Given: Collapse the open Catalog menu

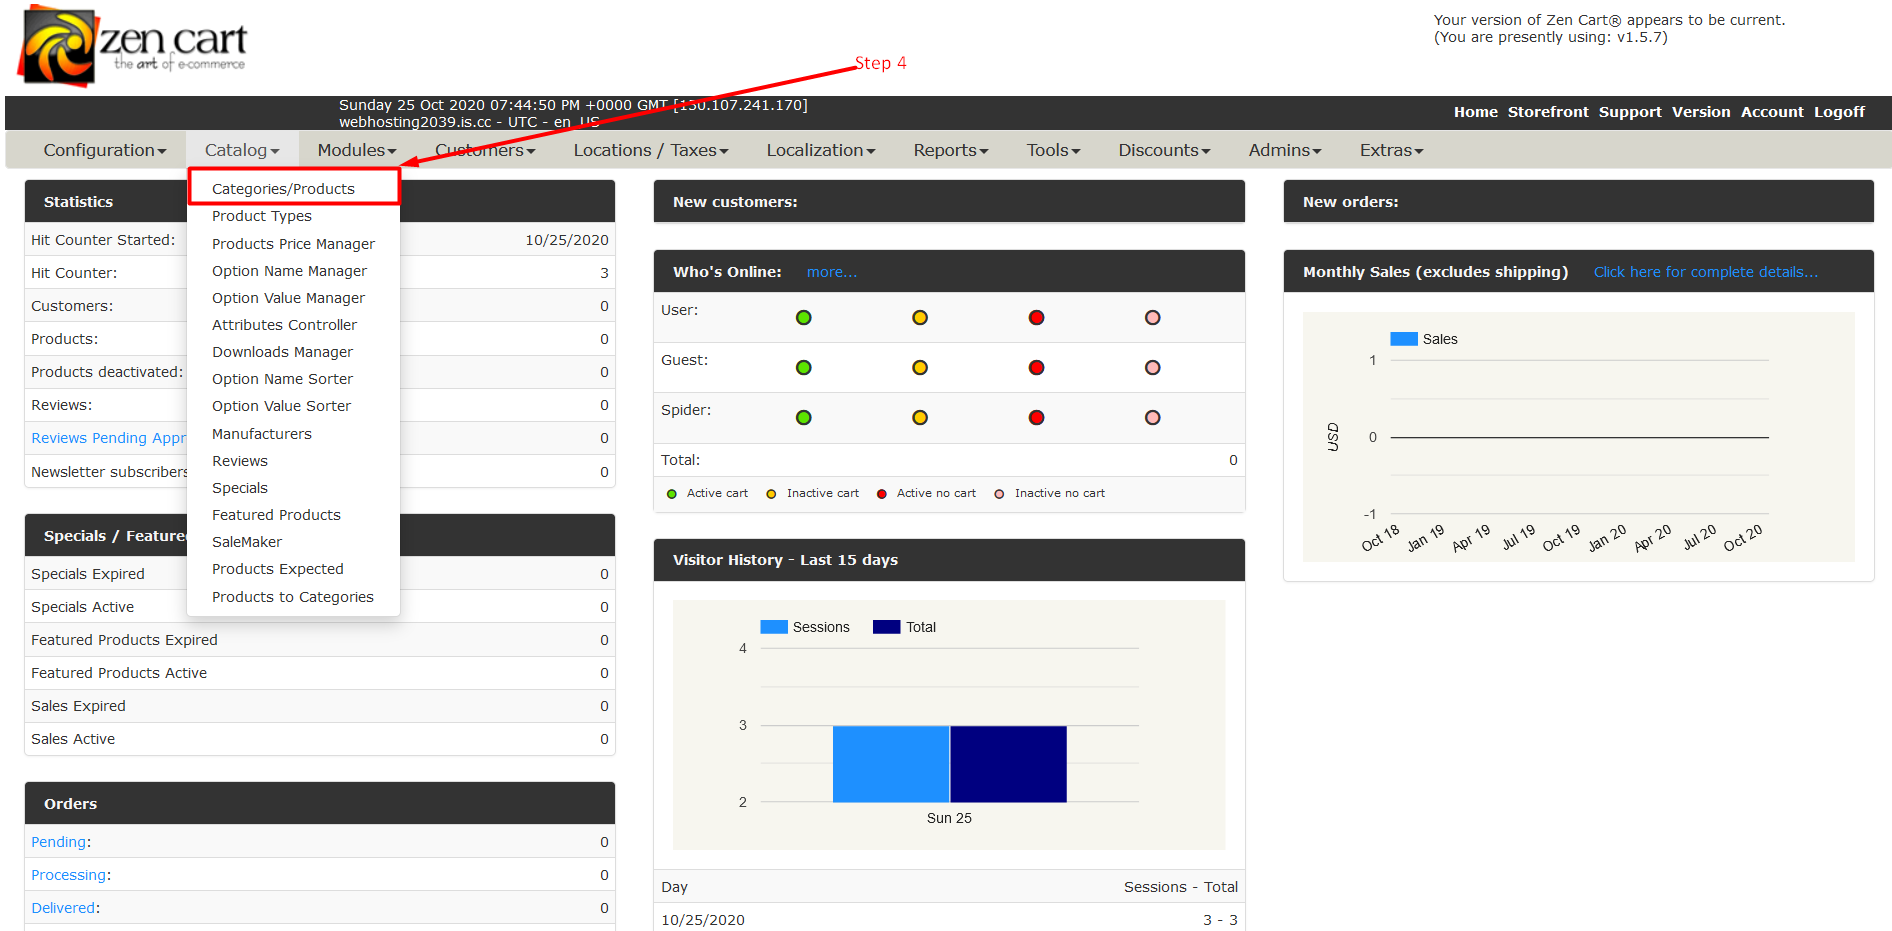Looking at the screenshot, I should (x=242, y=150).
